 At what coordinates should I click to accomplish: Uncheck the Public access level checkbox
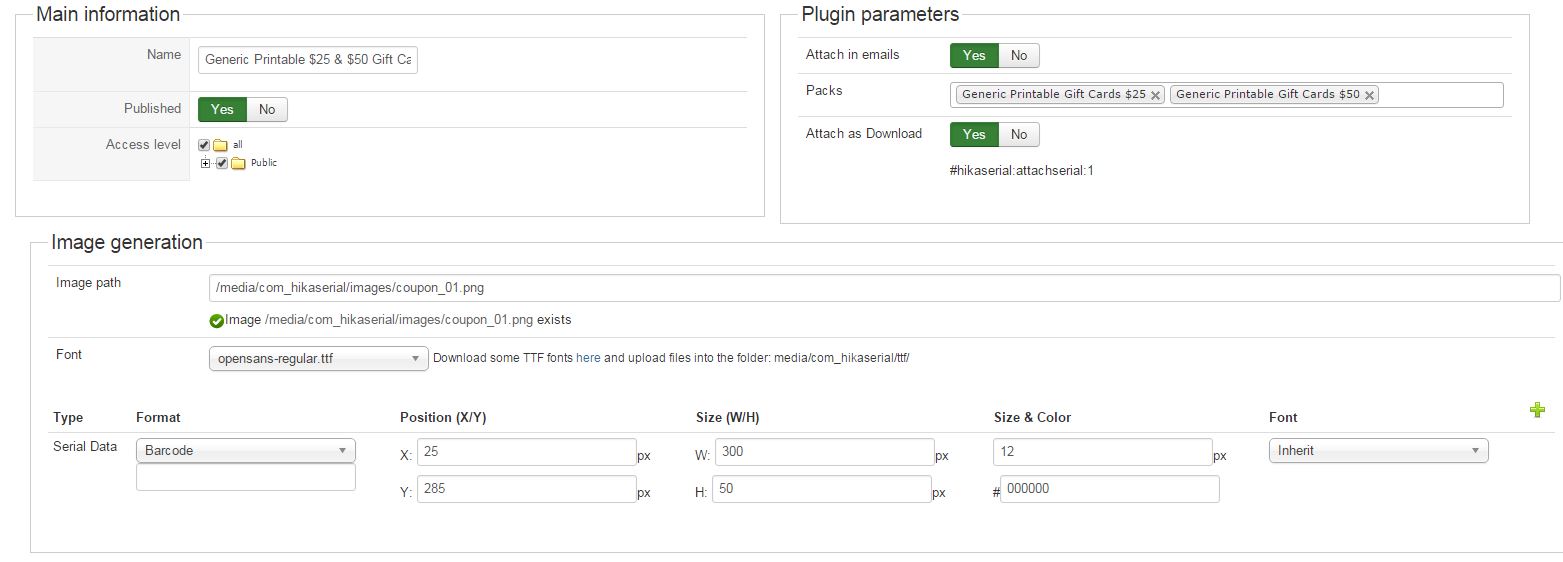coord(222,163)
